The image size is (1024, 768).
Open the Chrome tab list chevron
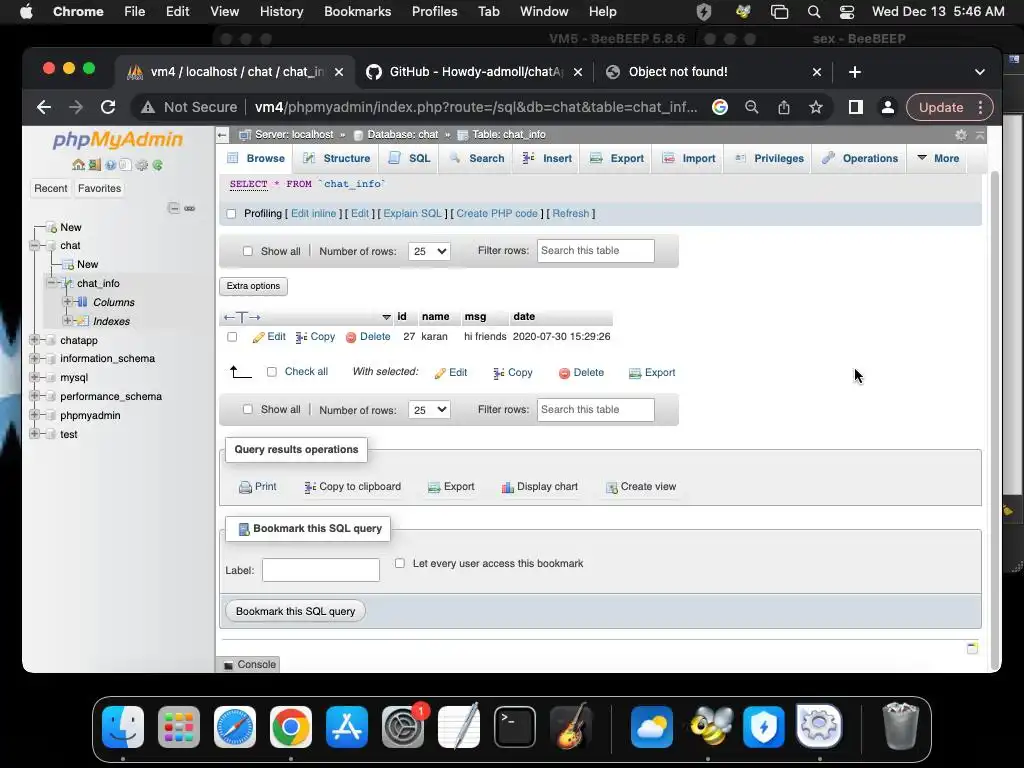point(980,72)
